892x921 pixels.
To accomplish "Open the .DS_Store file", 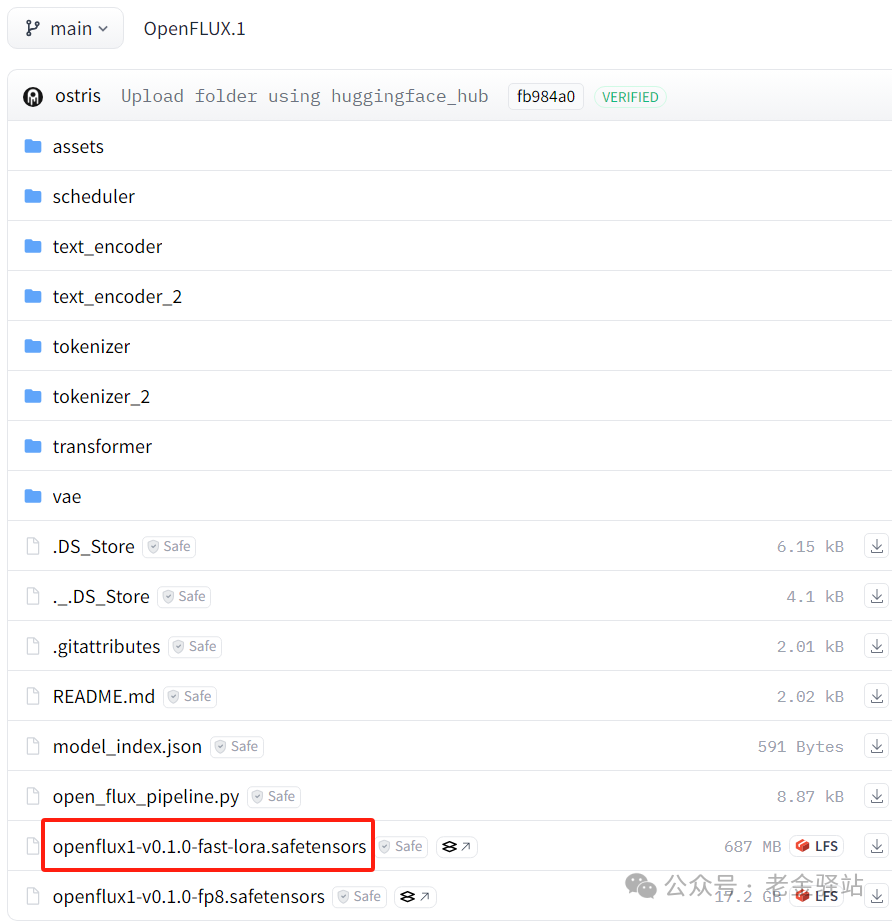I will pyautogui.click(x=93, y=547).
